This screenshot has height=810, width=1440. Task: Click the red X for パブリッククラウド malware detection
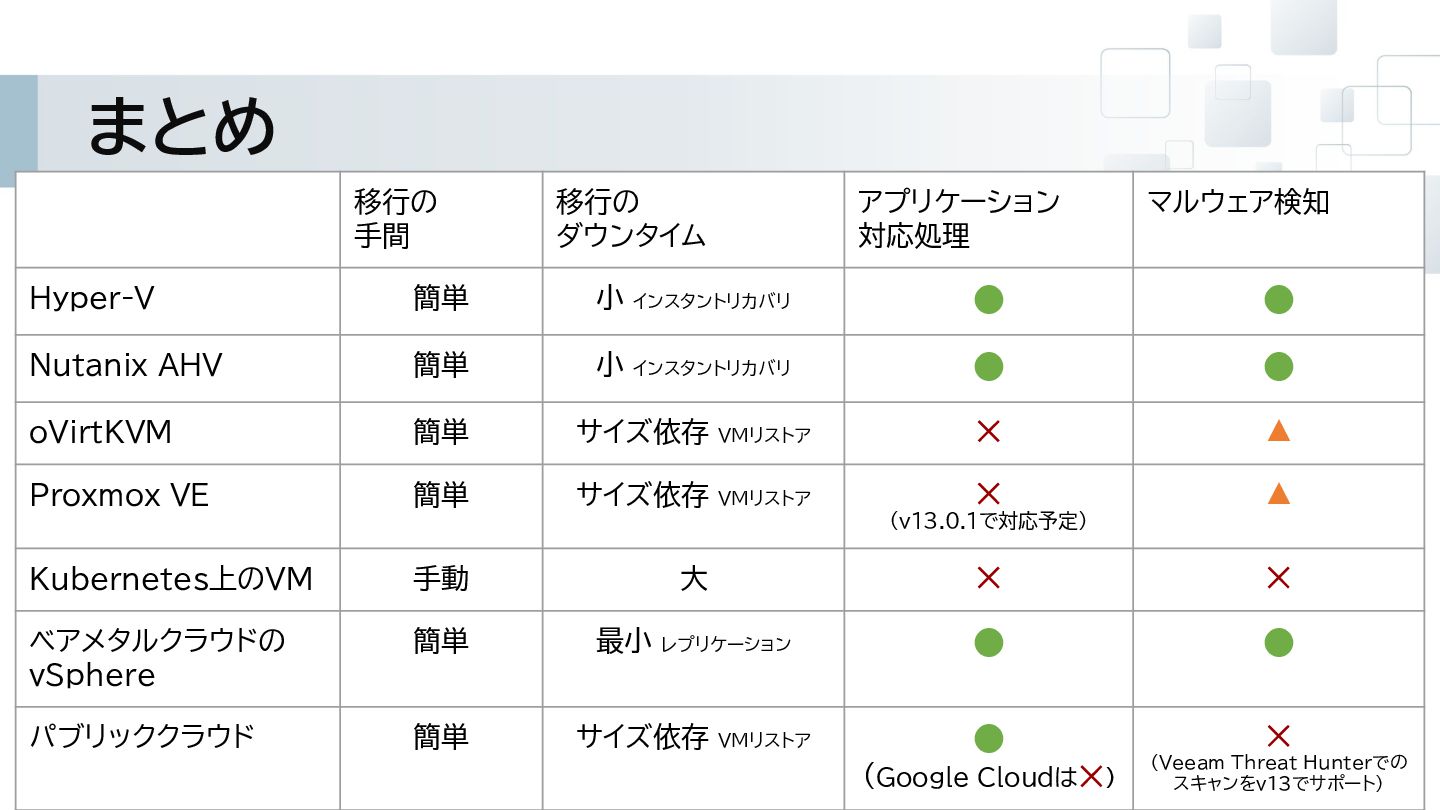(1278, 737)
